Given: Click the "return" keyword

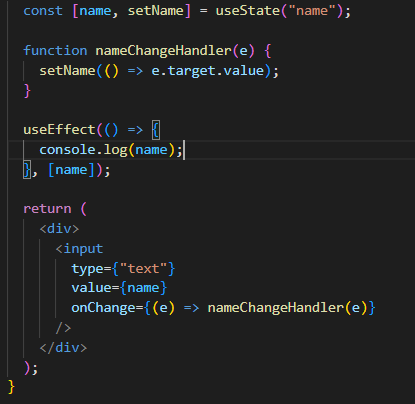Looking at the screenshot, I should 47,209.
